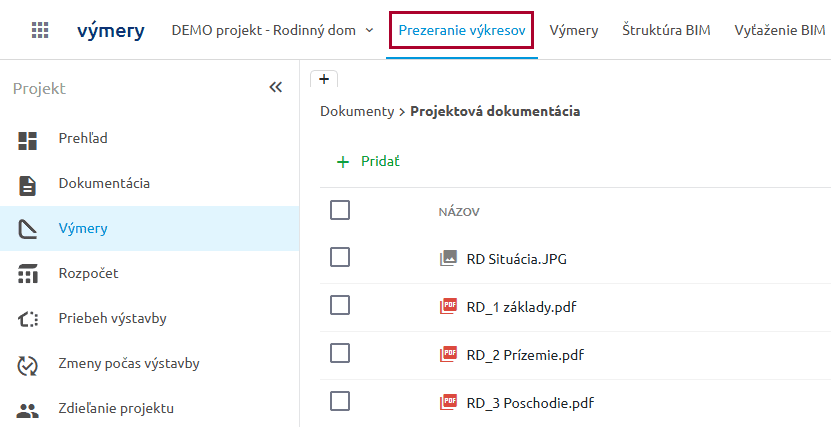Expand the DEMO projekt dropdown
This screenshot has width=831, height=427.
click(x=369, y=30)
